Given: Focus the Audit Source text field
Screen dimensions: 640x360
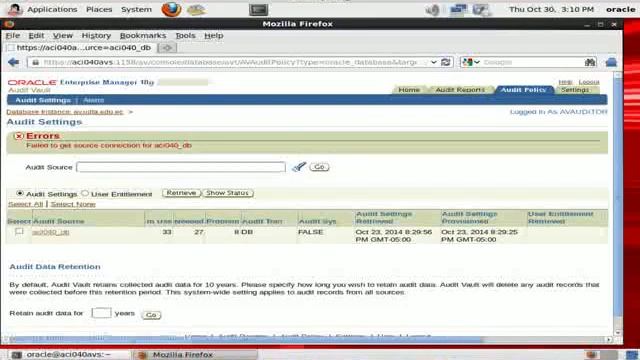Looking at the screenshot, I should (x=181, y=167).
